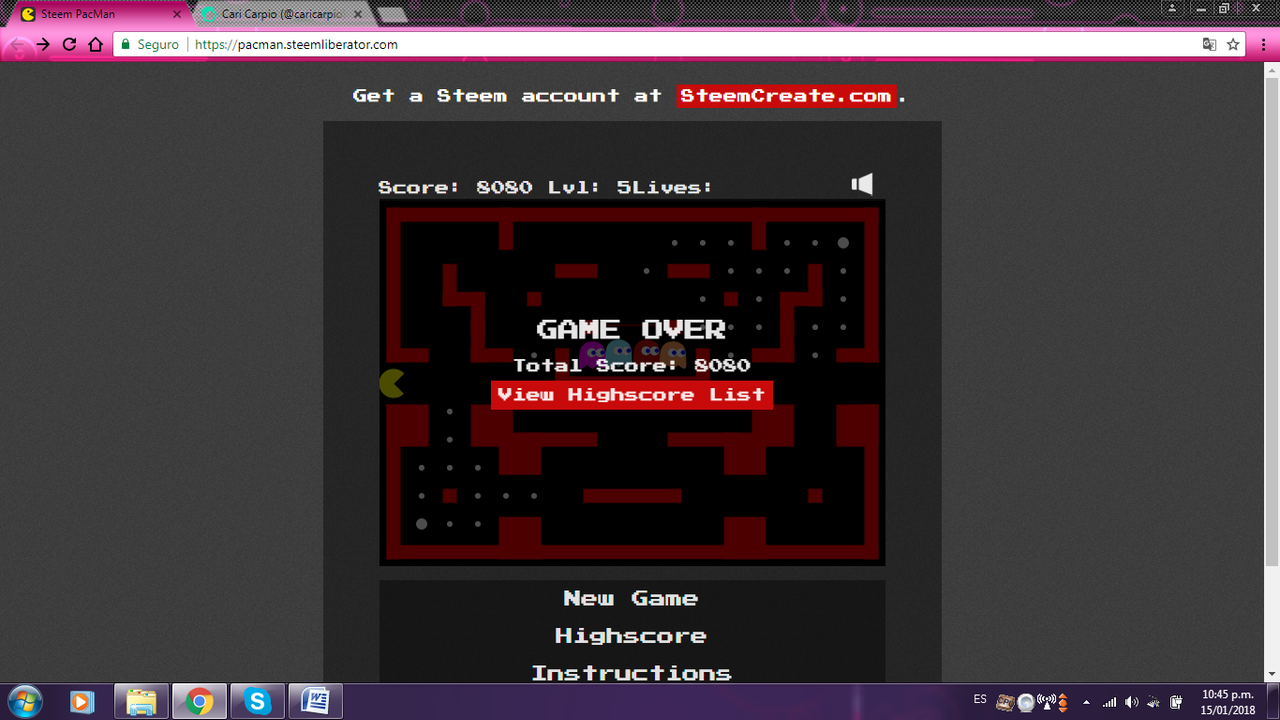Open the clock showing 10:45 p.m.
This screenshot has height=720, width=1280.
tap(1228, 702)
